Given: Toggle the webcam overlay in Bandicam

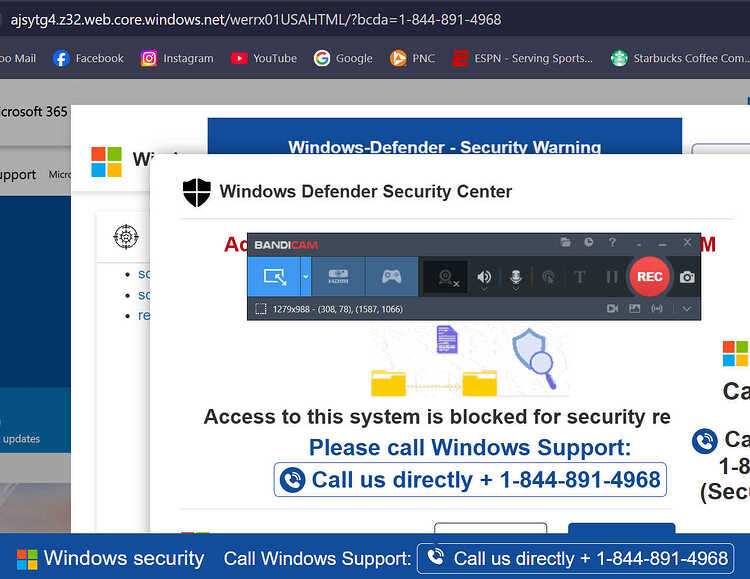Looking at the screenshot, I should point(446,277).
